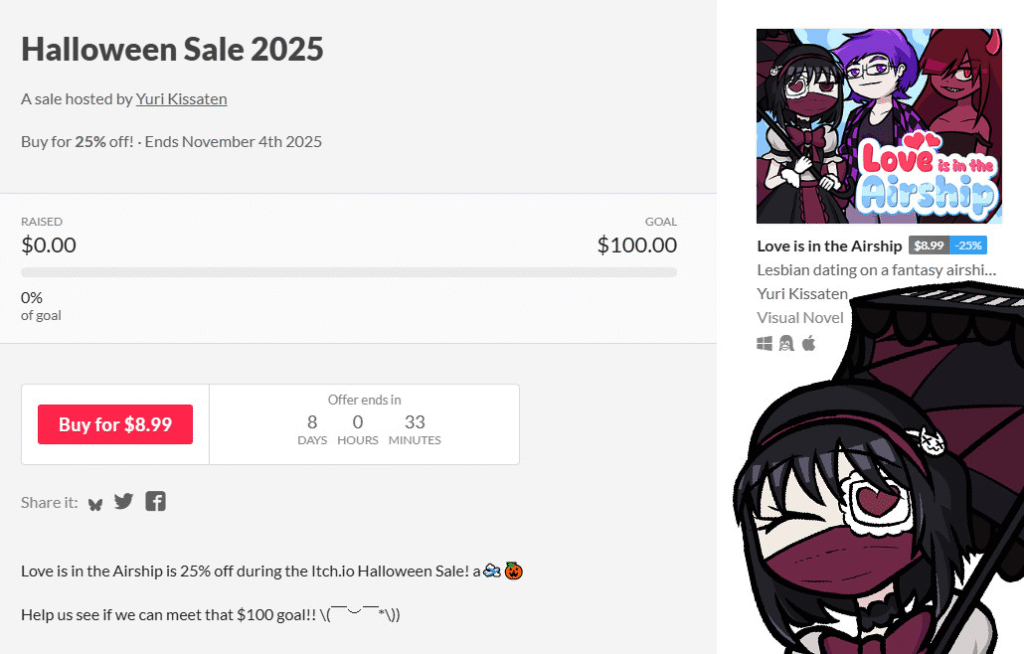This screenshot has width=1024, height=654.
Task: Click the Love is in the Airship title
Action: coord(829,246)
